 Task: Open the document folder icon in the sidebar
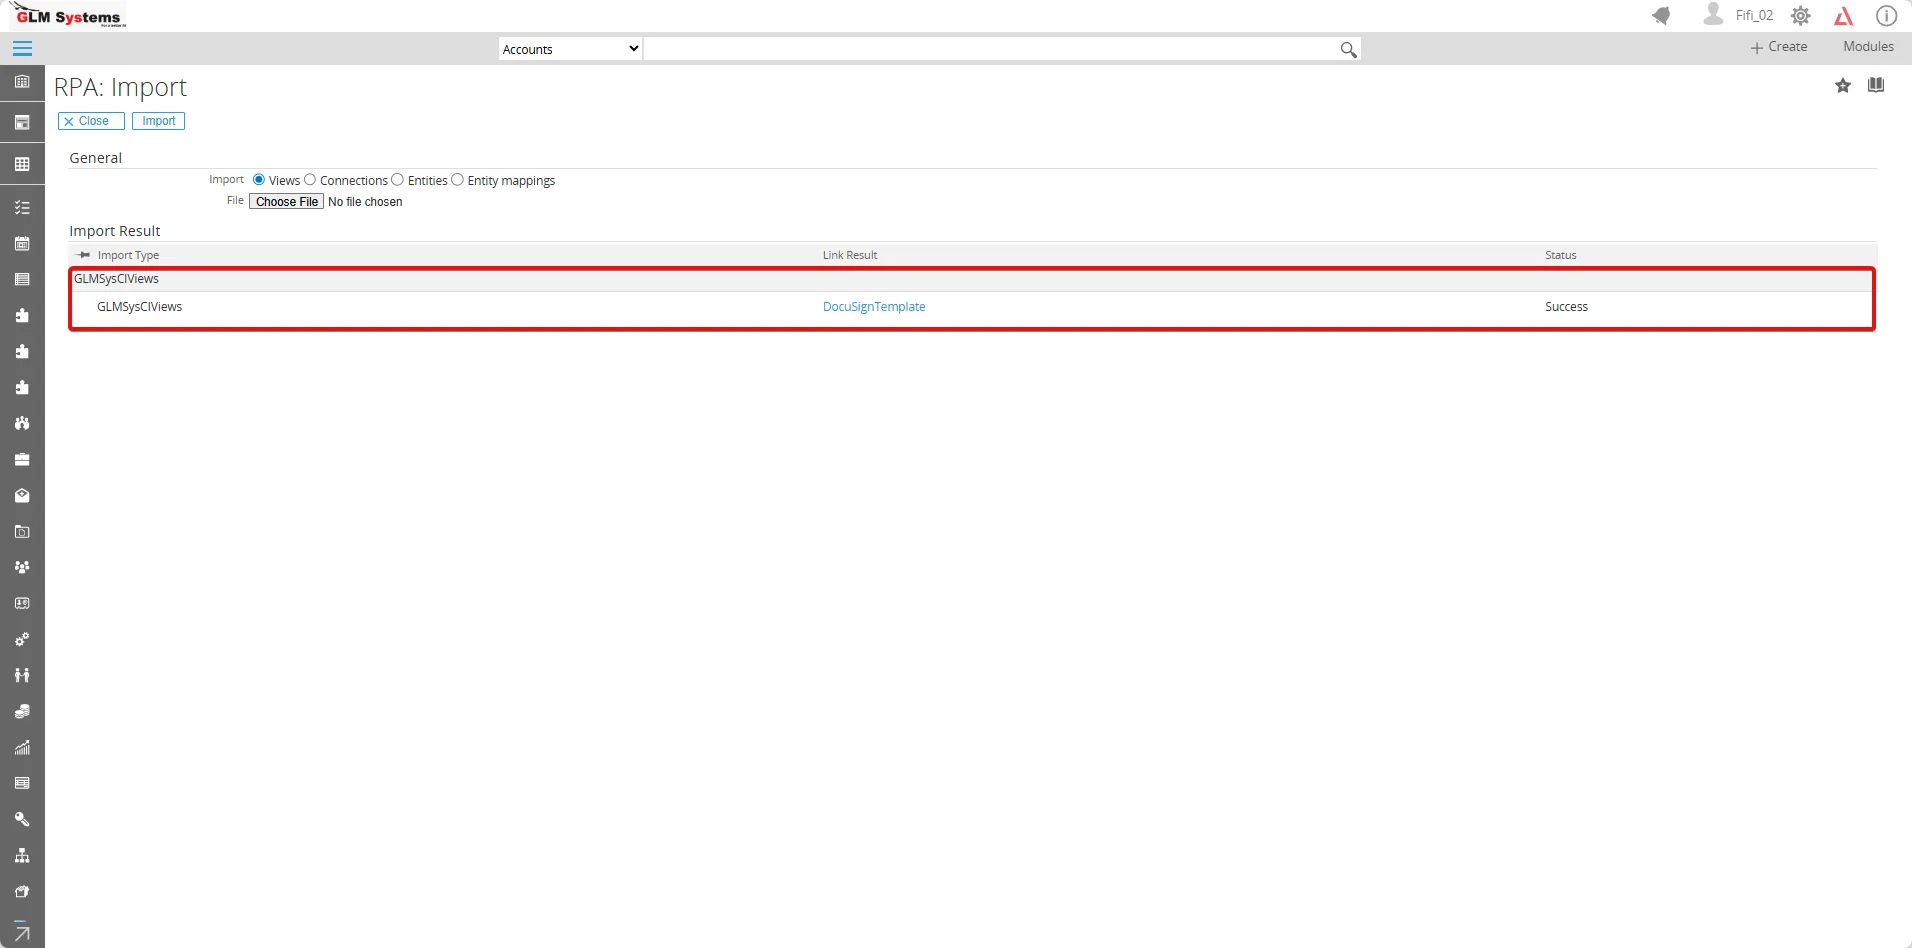click(x=22, y=532)
